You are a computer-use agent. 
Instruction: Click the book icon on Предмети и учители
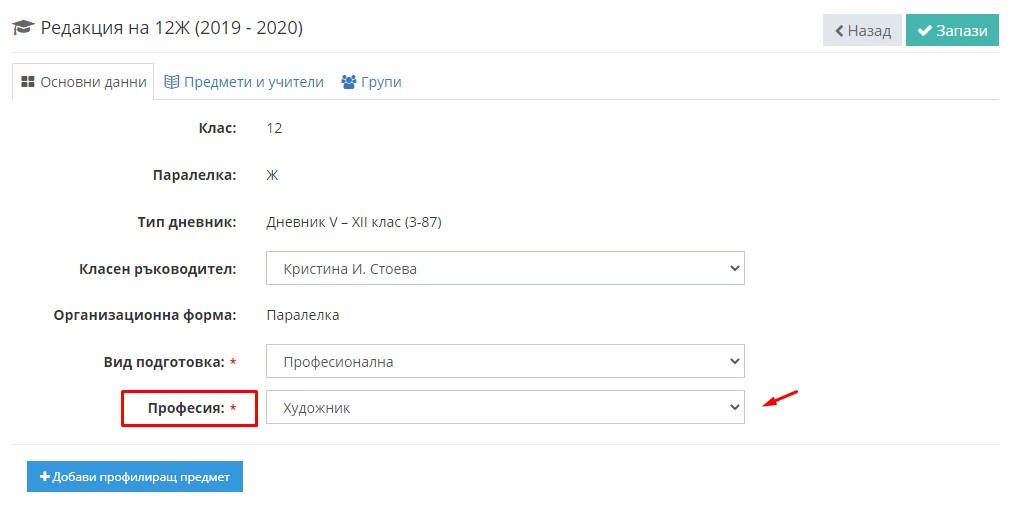(x=171, y=82)
